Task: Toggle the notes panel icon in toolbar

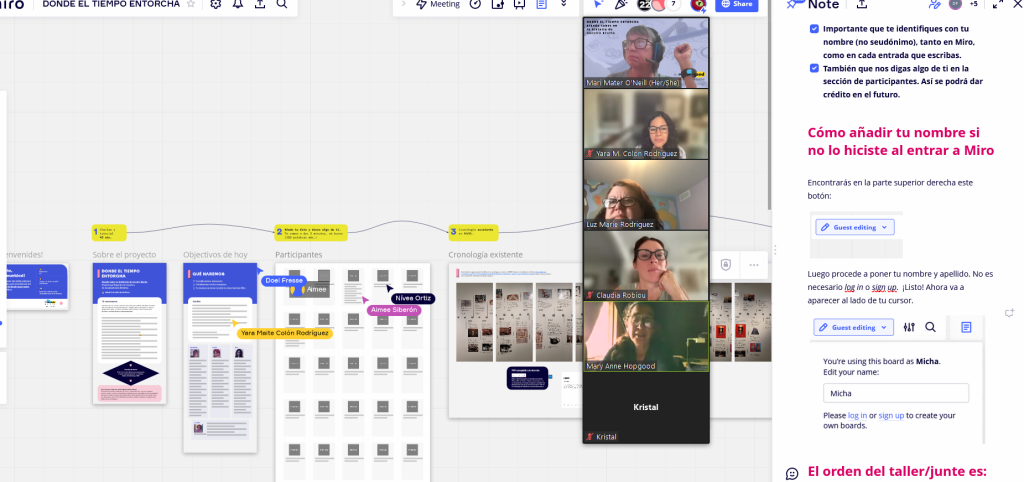Action: (x=541, y=4)
